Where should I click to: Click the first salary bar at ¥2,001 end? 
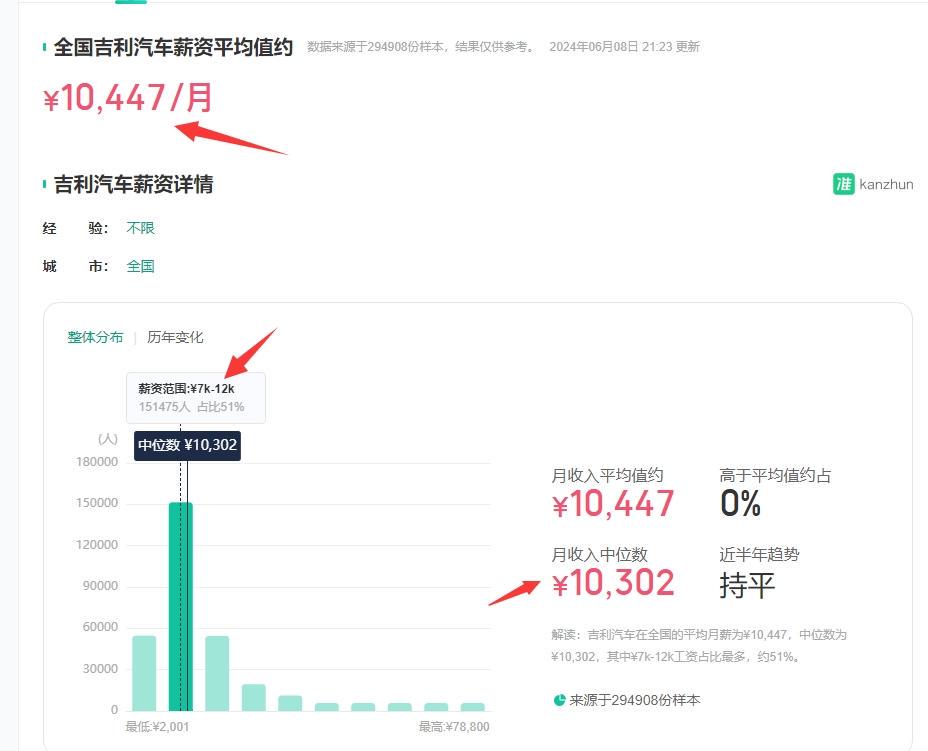(144, 673)
